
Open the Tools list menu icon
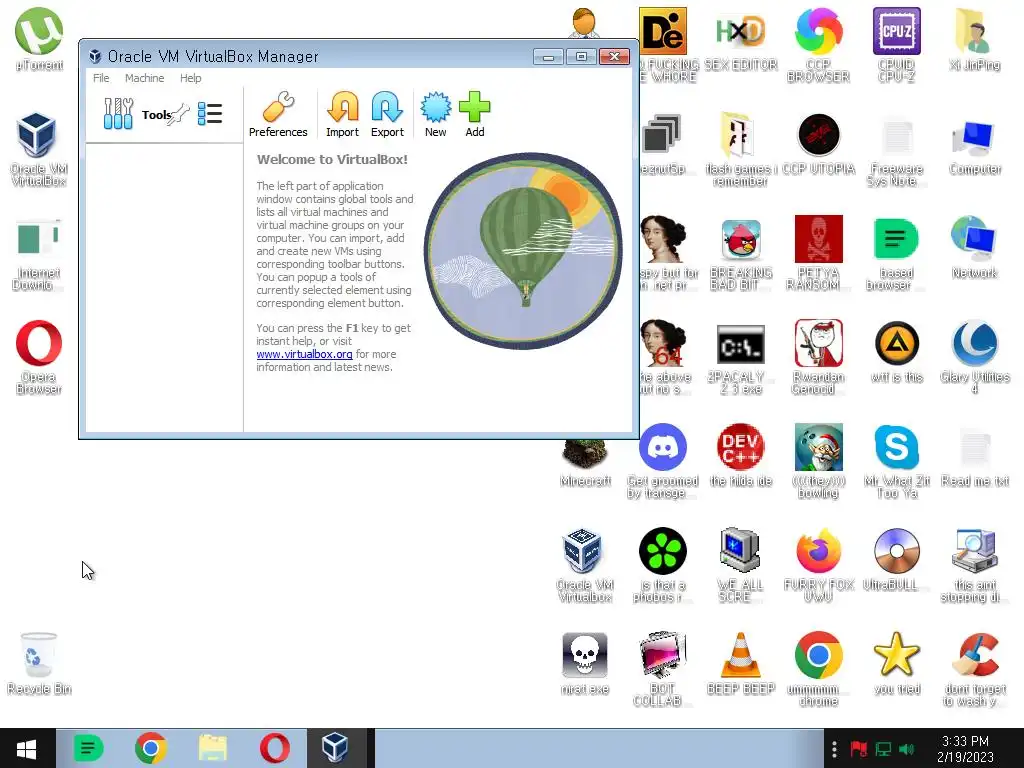(210, 114)
